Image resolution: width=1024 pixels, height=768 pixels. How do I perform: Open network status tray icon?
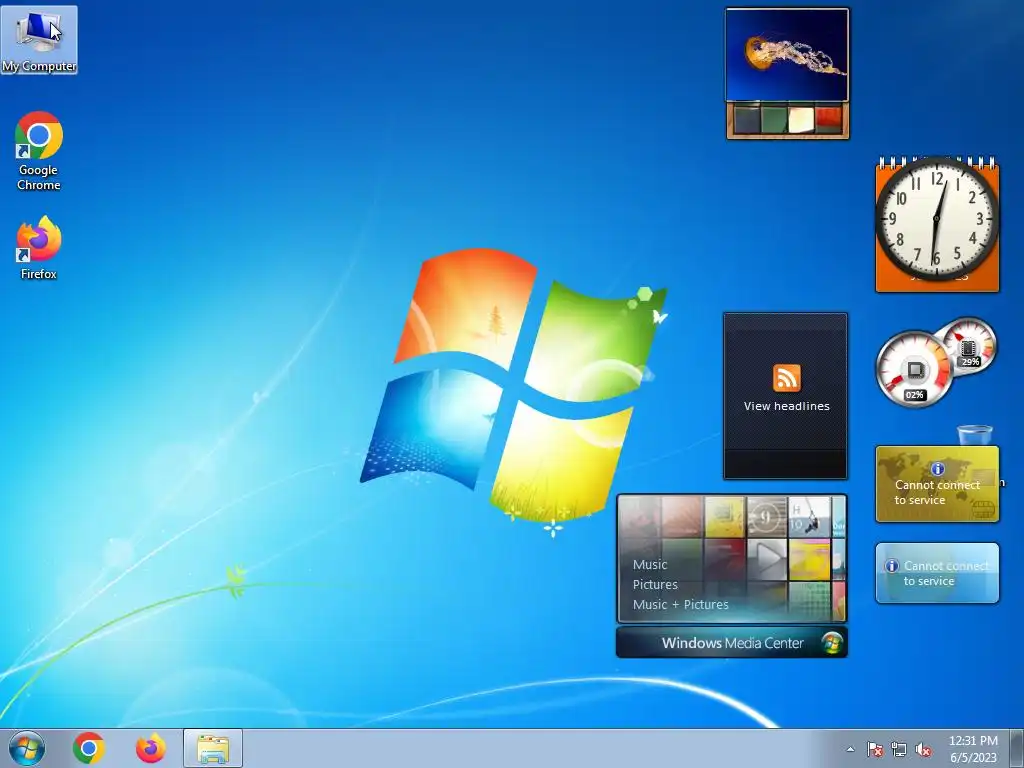coord(899,749)
